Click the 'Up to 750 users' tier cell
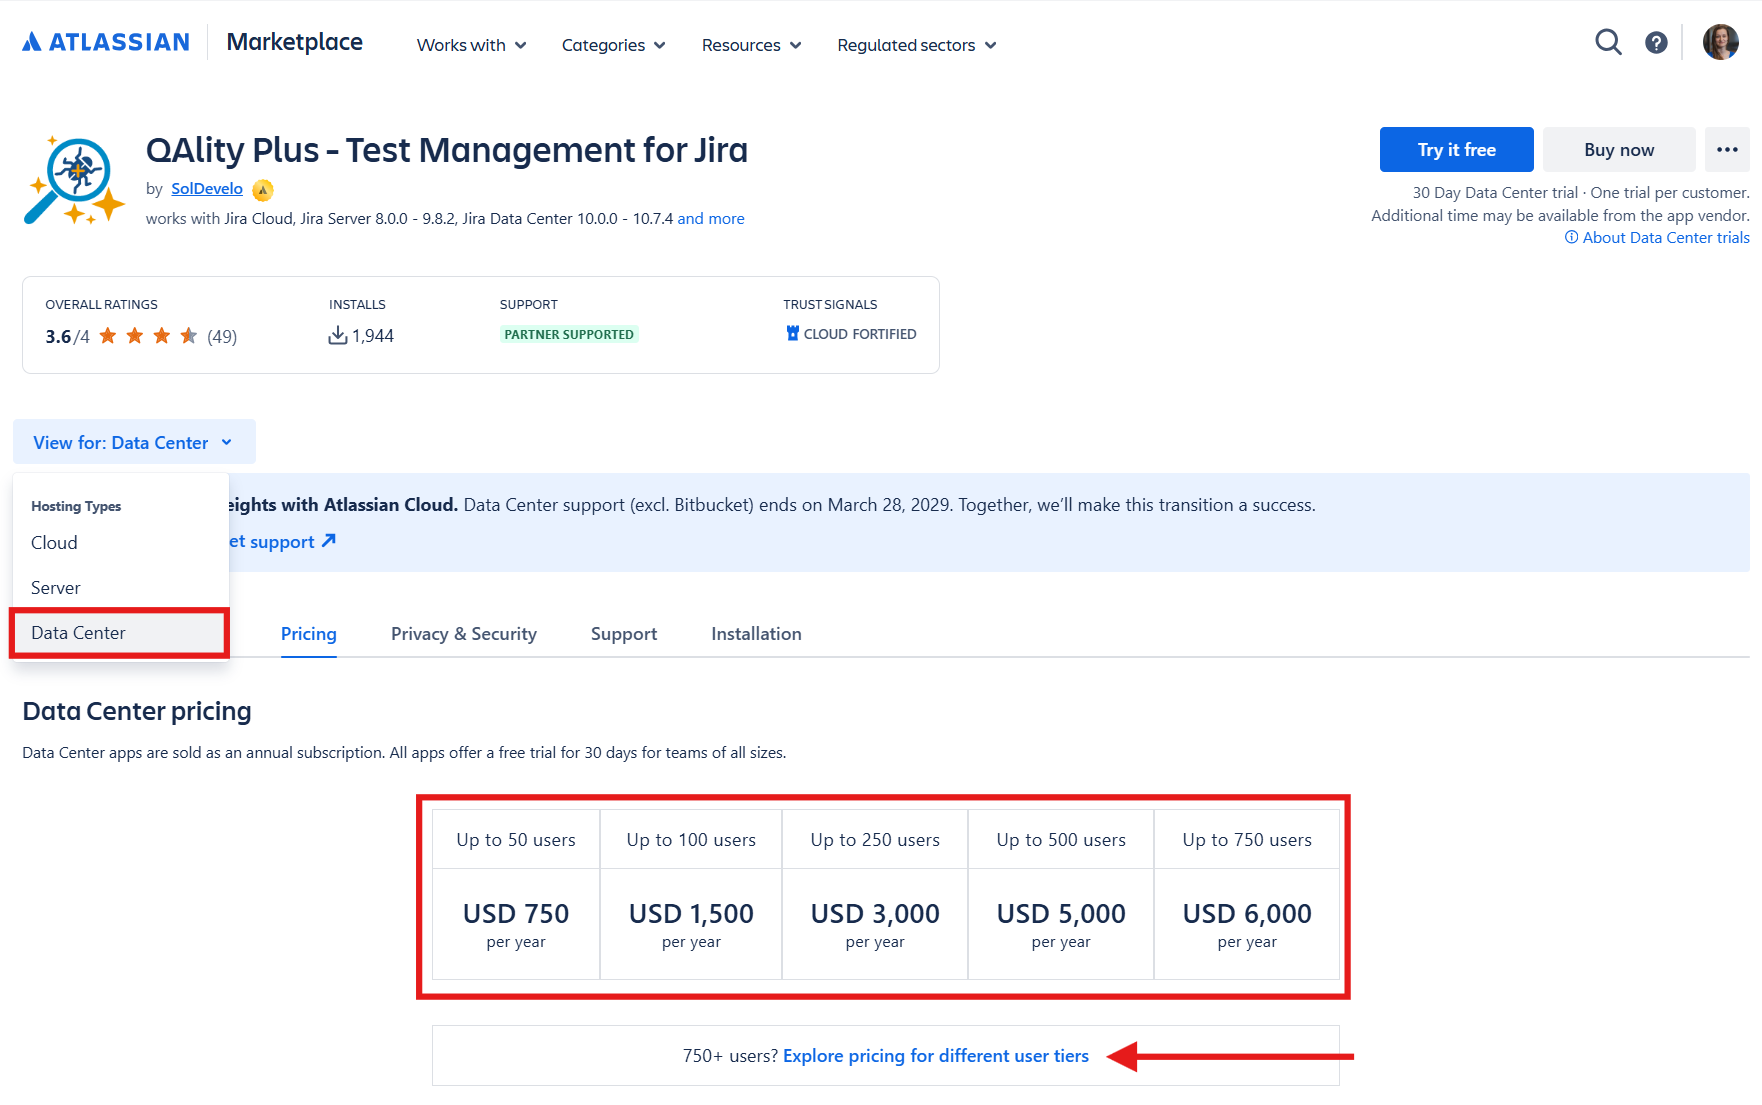The image size is (1762, 1105). pos(1247,840)
